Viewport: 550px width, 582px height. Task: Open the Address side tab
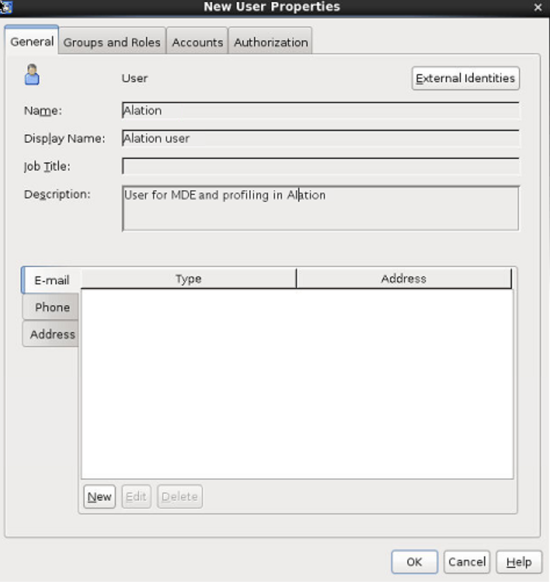coord(52,334)
